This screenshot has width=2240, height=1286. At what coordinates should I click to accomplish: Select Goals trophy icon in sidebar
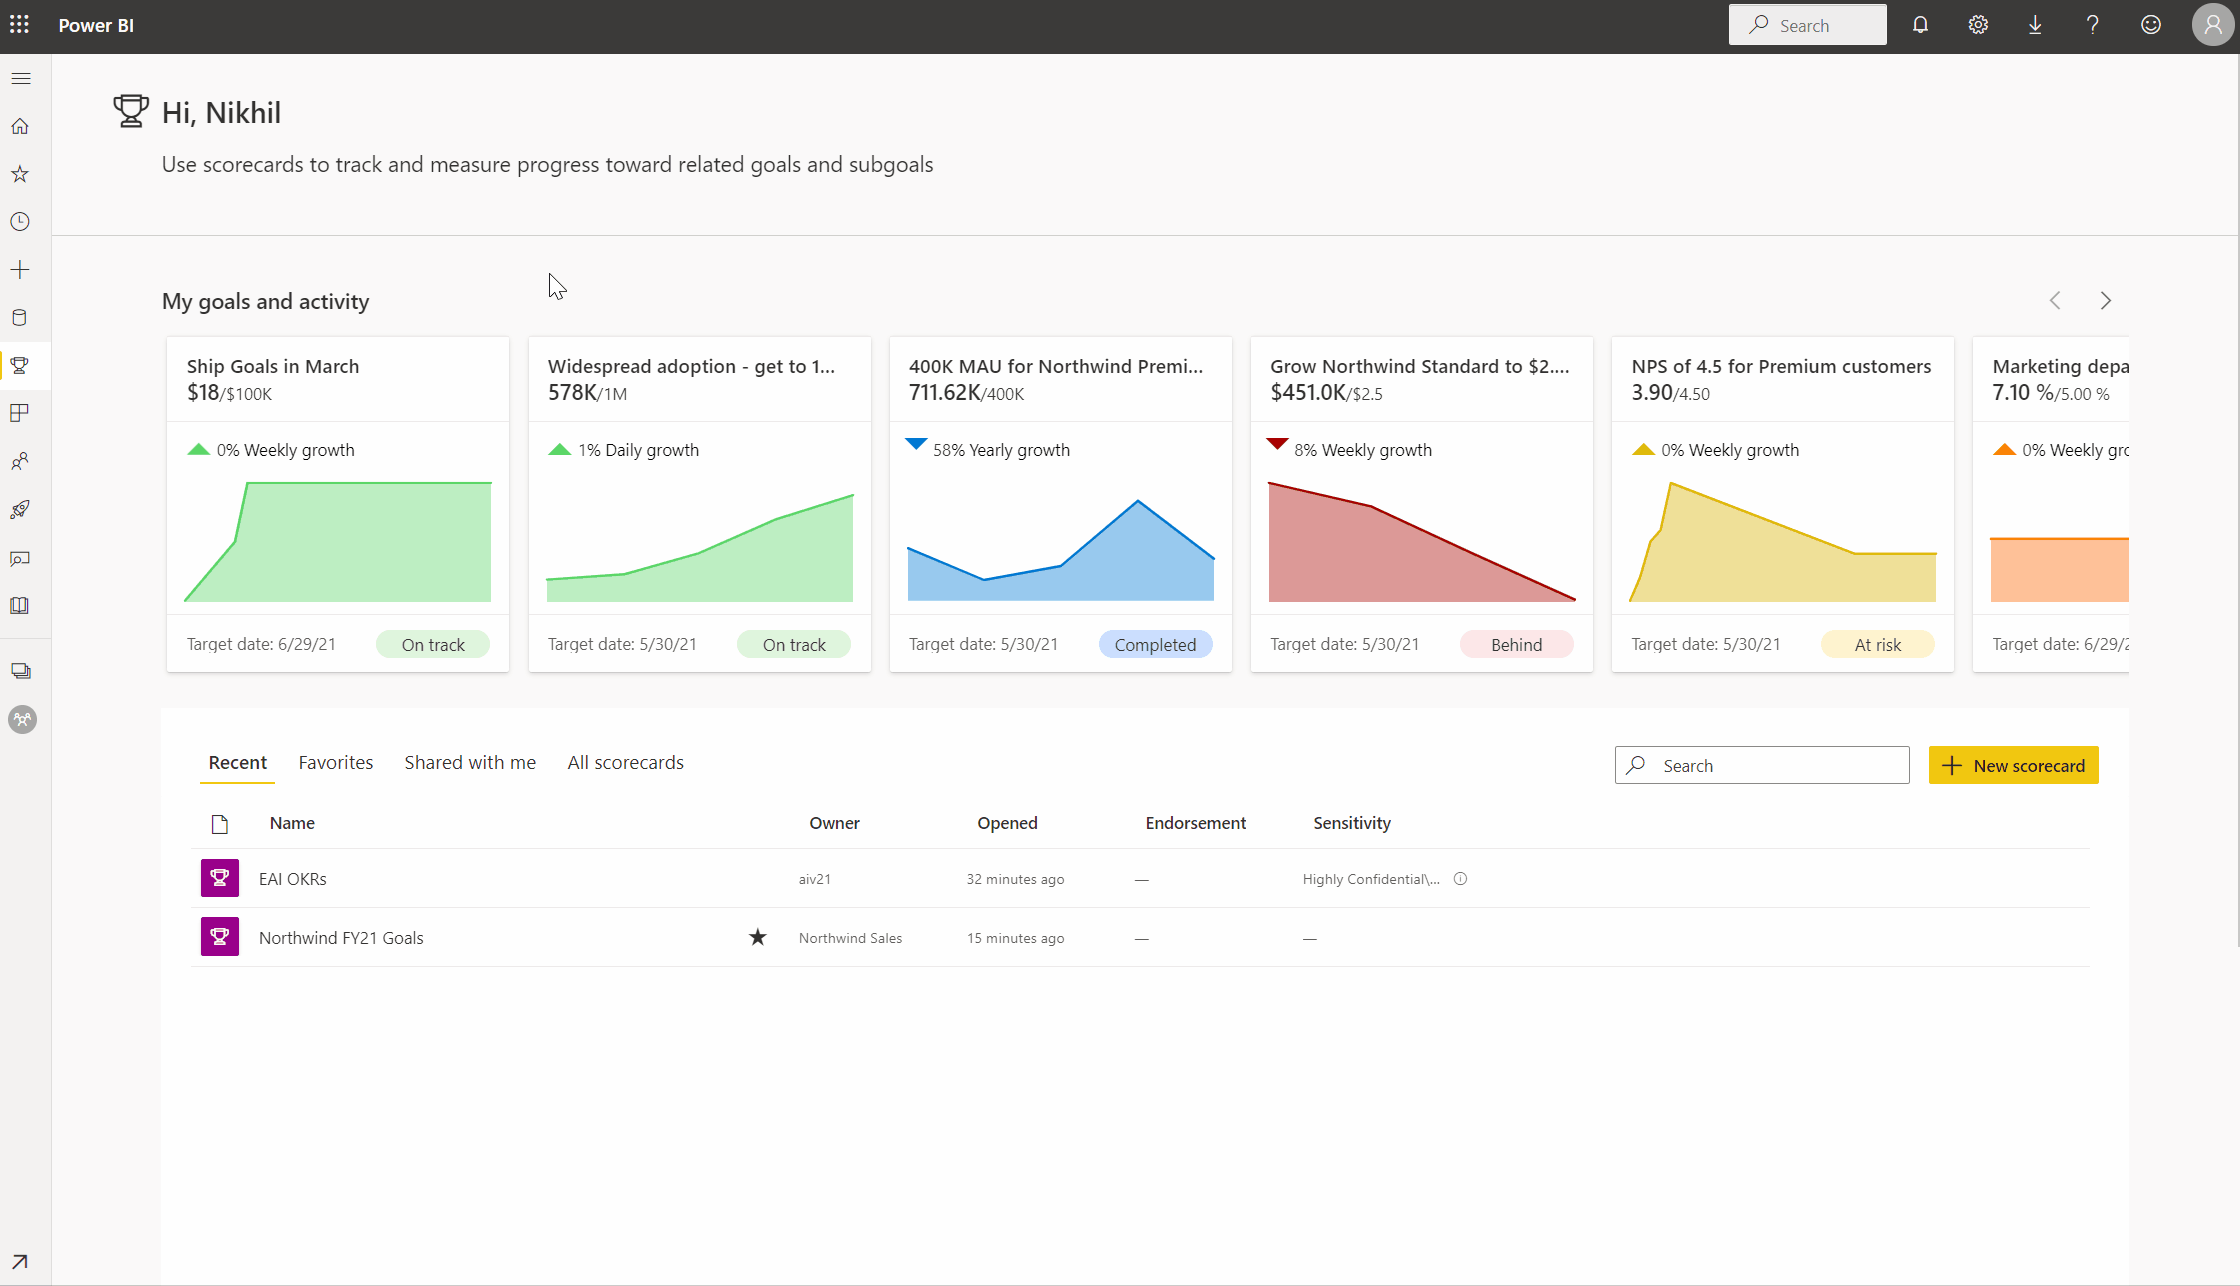pos(20,366)
